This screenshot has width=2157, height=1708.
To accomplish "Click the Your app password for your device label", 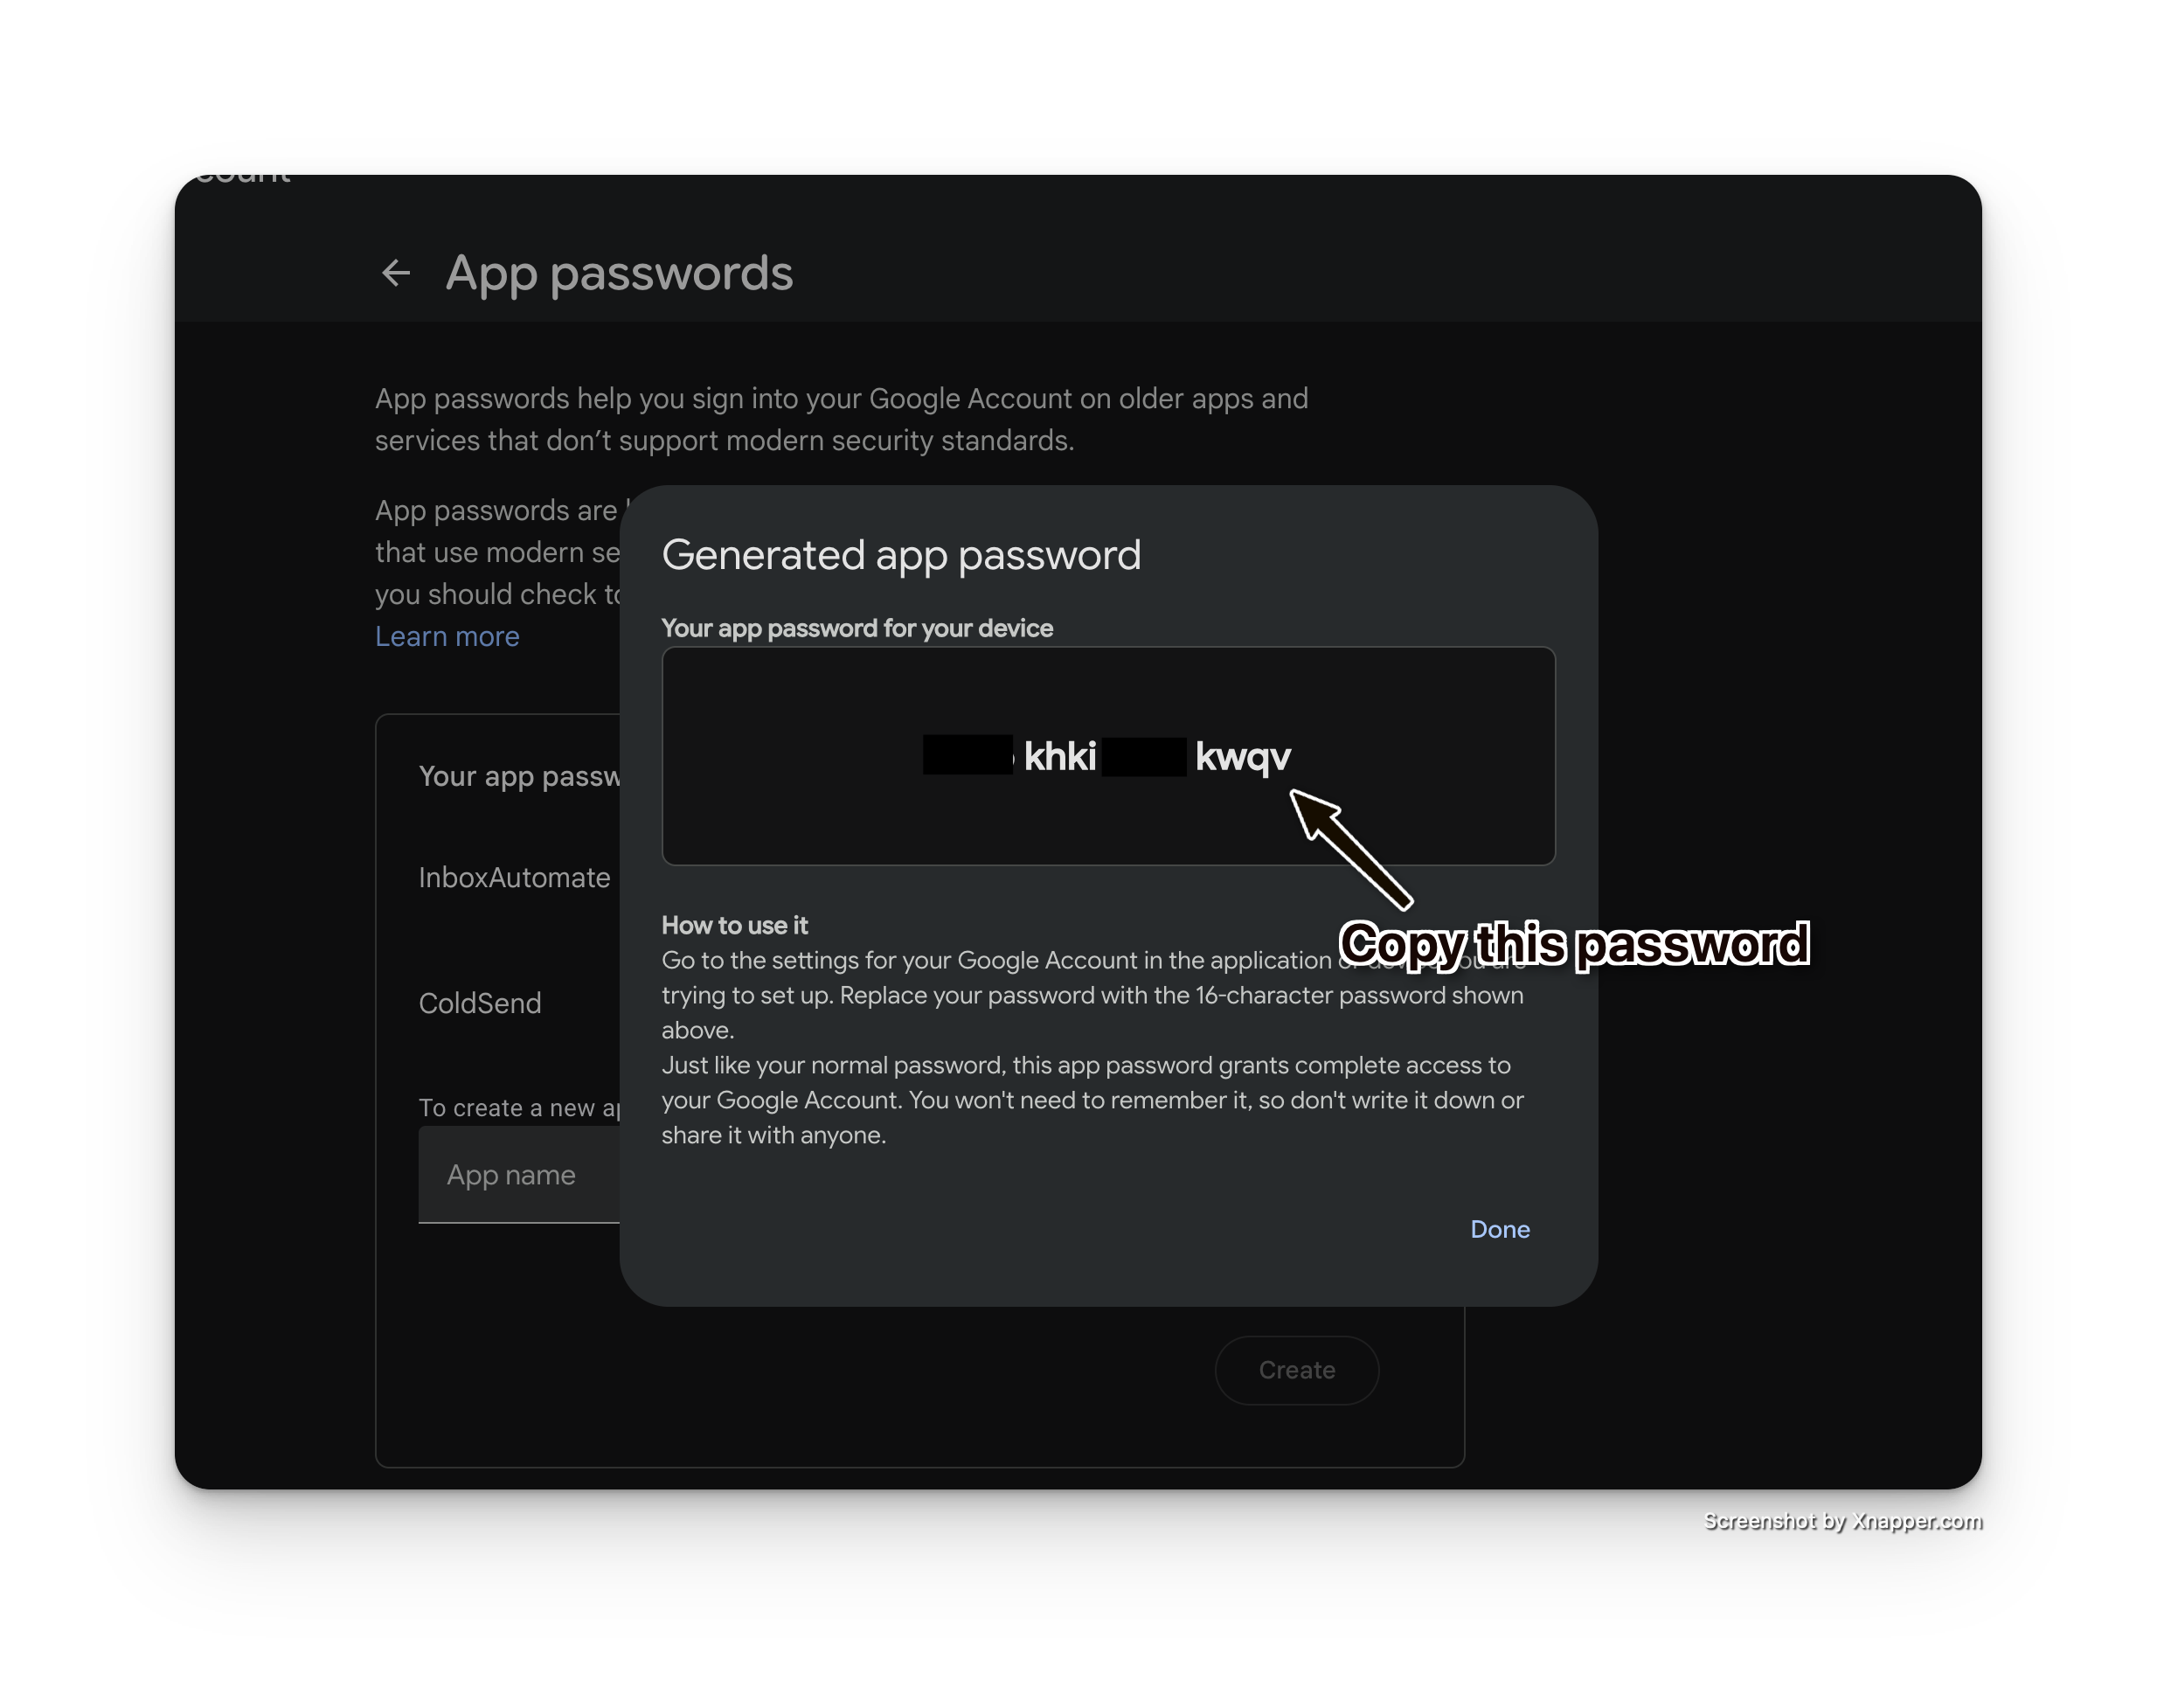I will (x=857, y=628).
